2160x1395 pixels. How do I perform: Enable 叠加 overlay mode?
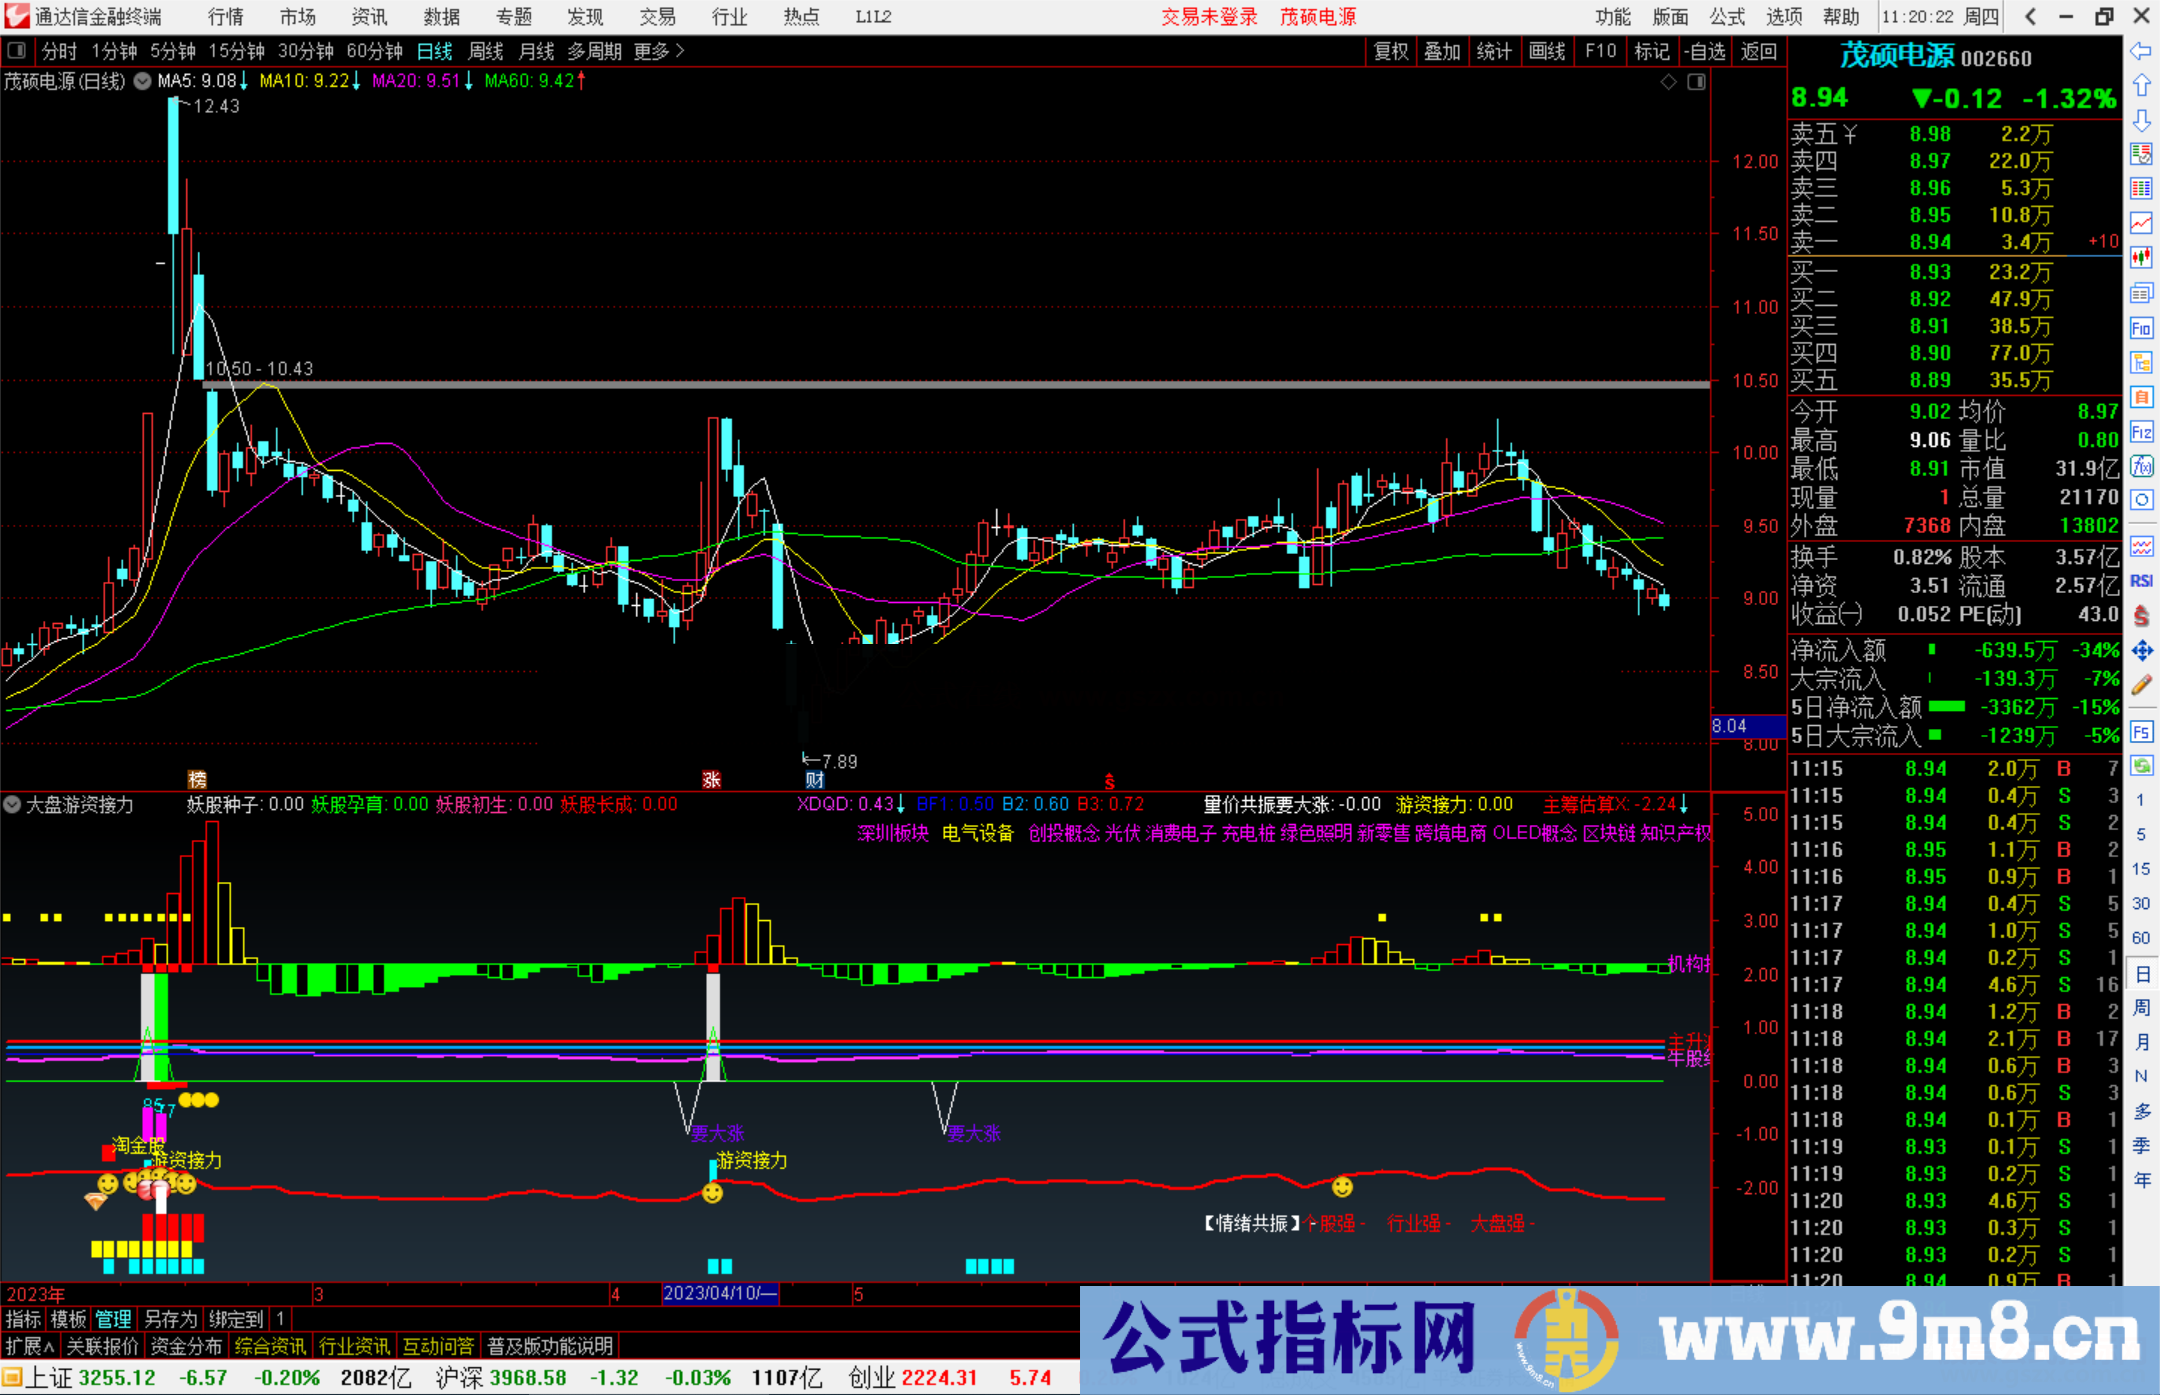click(x=1443, y=51)
